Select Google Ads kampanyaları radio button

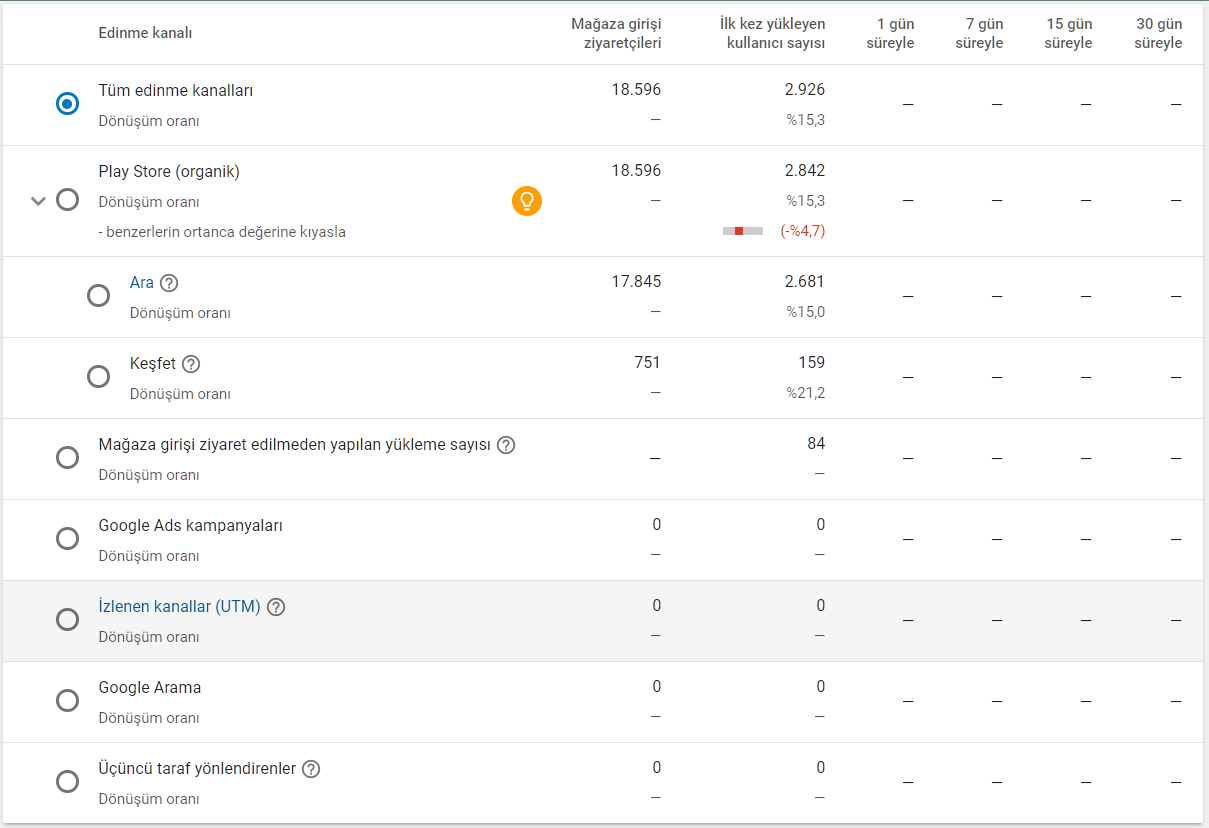point(67,539)
